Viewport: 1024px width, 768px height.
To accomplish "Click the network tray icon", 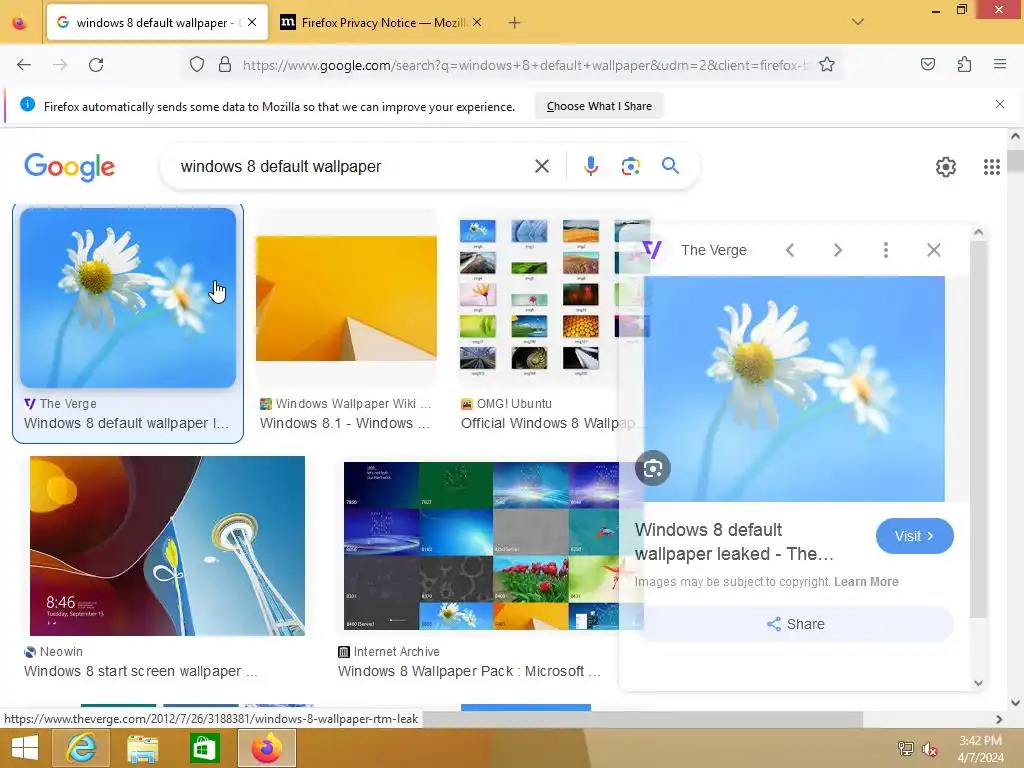I will [905, 749].
